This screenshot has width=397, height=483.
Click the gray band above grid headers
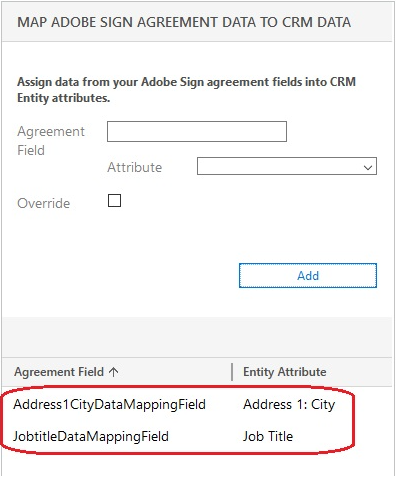(197, 337)
